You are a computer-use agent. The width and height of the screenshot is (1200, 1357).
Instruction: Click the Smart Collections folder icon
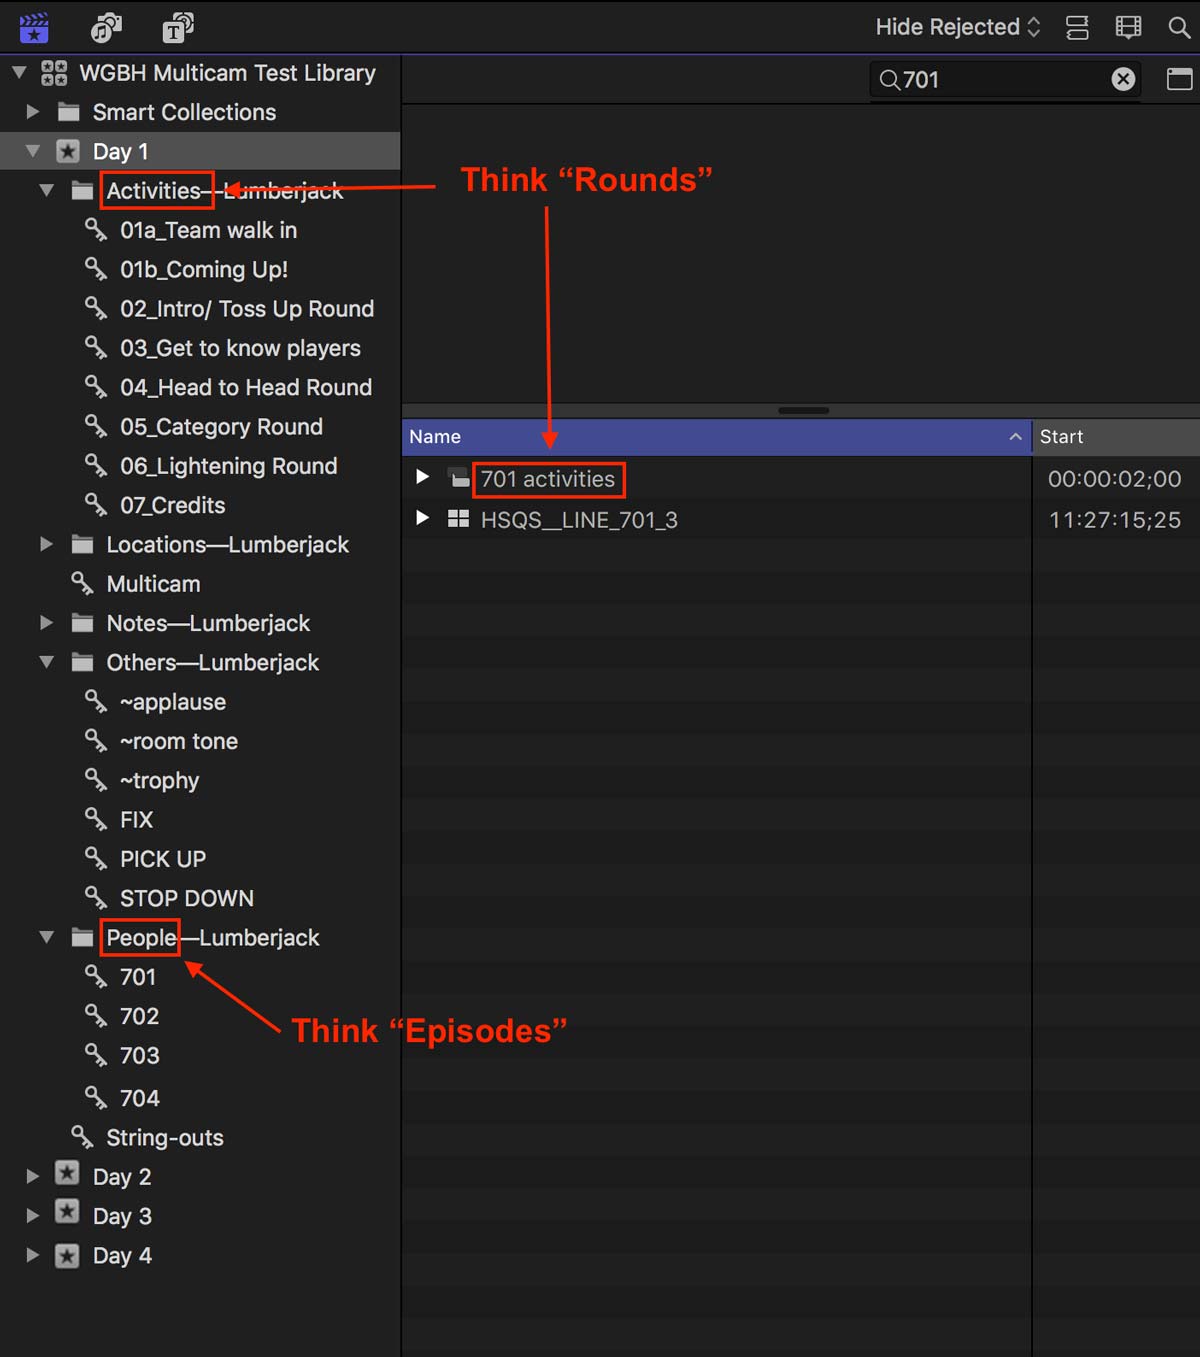pyautogui.click(x=69, y=111)
